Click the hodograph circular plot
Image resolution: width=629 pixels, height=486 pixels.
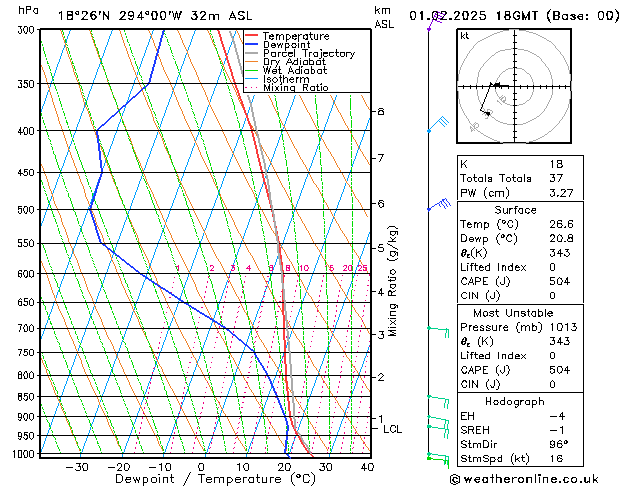pos(514,86)
